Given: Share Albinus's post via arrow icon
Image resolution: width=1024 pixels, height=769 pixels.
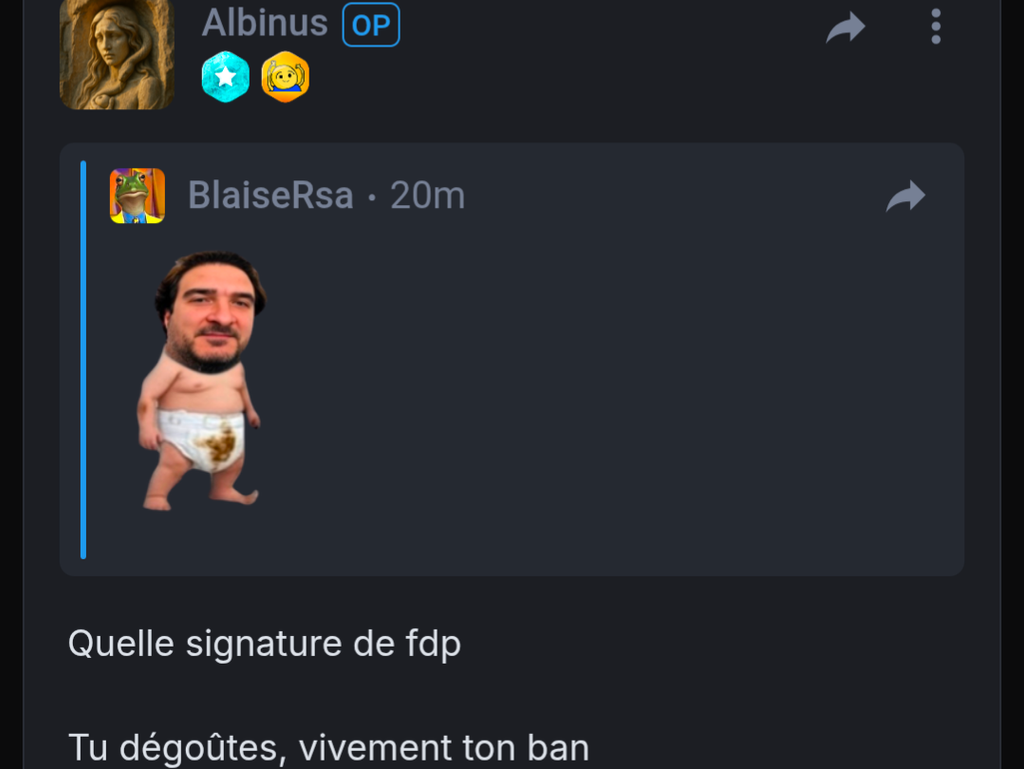Looking at the screenshot, I should (845, 27).
